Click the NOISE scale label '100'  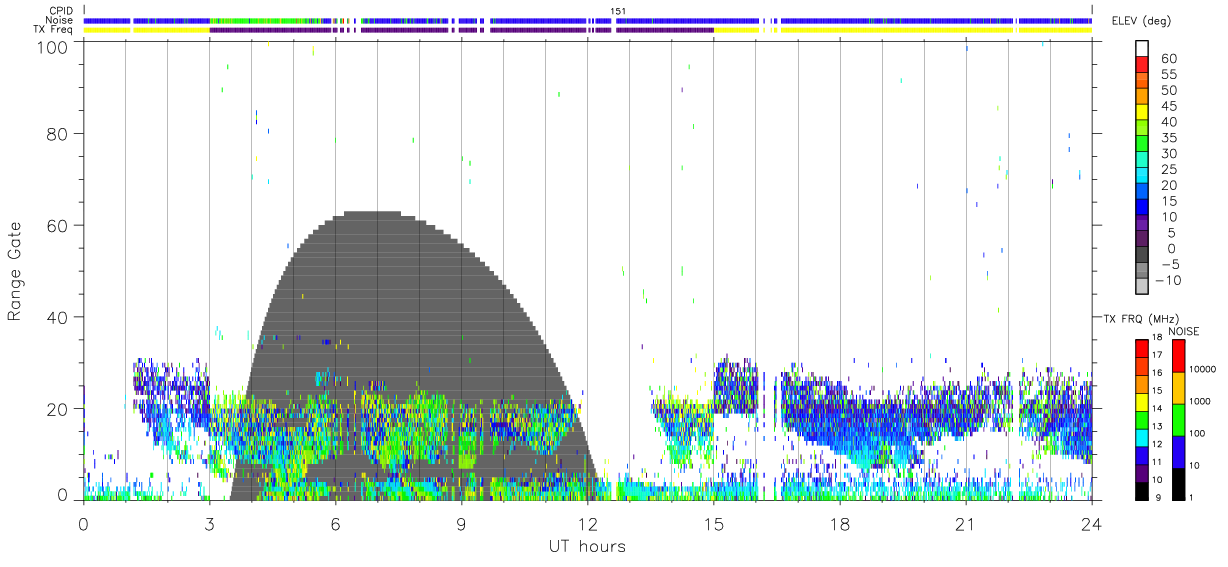click(1198, 433)
